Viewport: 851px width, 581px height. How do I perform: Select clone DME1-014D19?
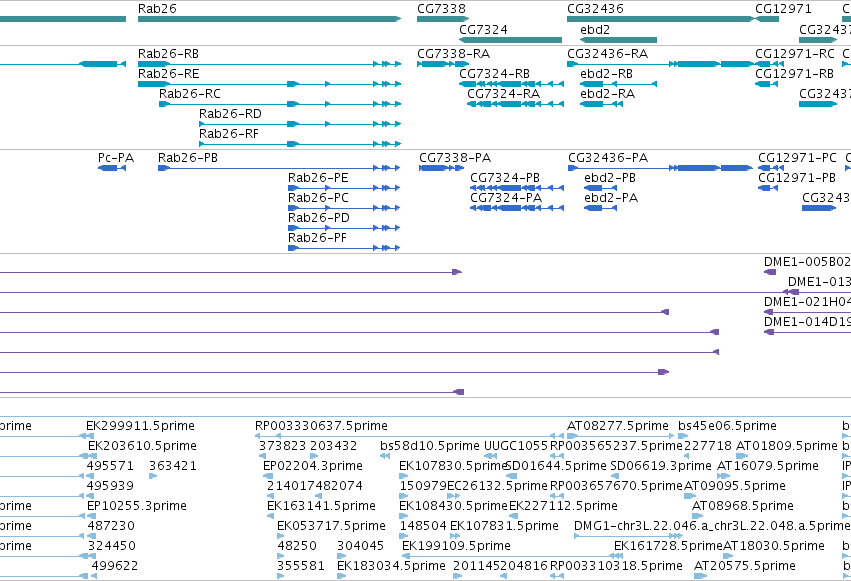[807, 332]
